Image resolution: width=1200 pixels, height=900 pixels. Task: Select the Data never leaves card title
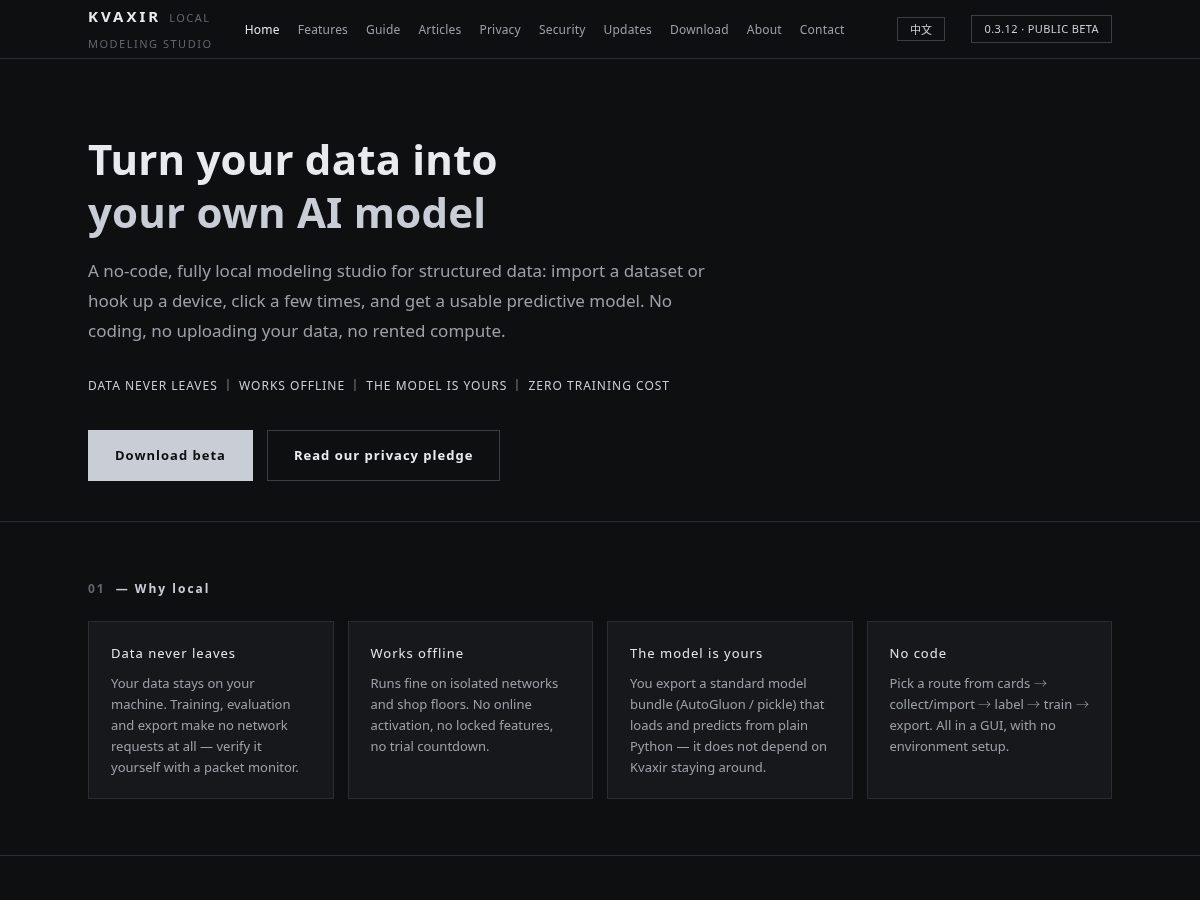[x=173, y=653]
